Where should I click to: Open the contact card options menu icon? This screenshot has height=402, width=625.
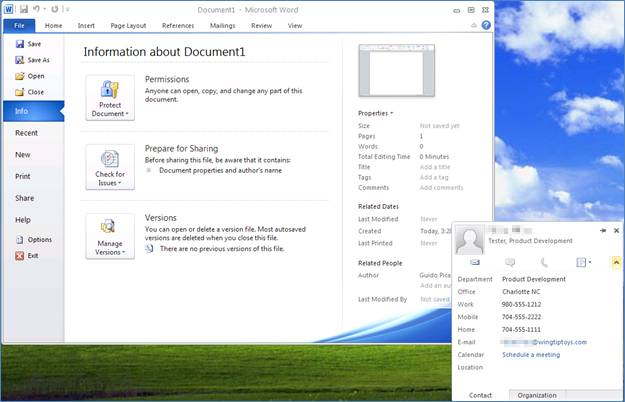point(584,262)
